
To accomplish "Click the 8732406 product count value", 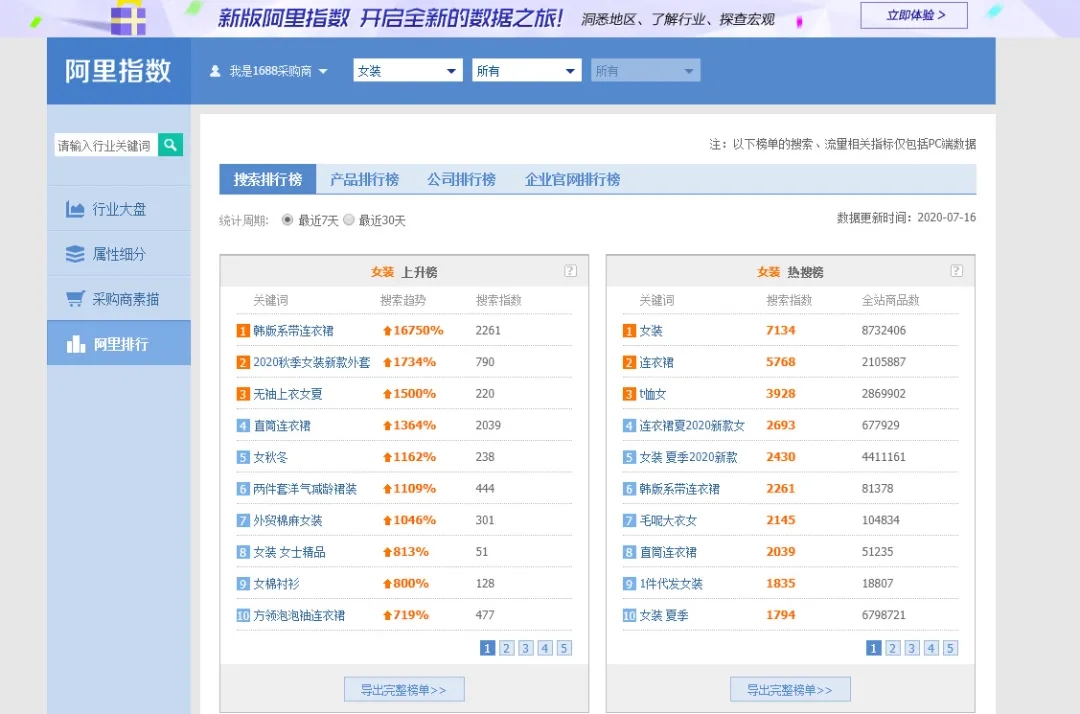I will point(884,330).
